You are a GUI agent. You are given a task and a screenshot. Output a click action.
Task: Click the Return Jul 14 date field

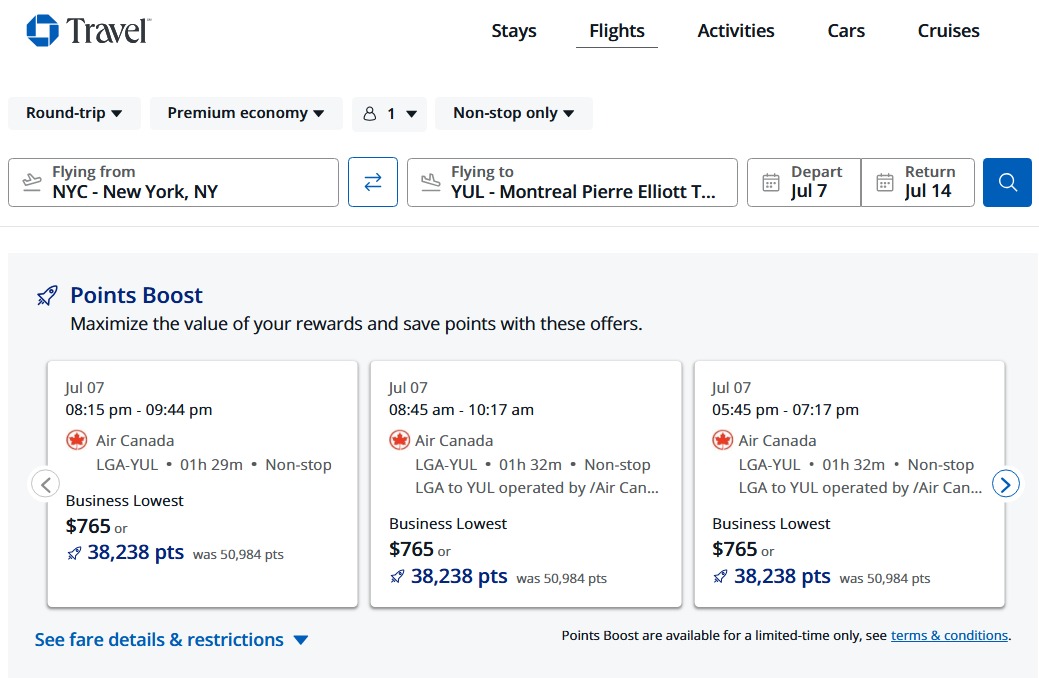[918, 182]
